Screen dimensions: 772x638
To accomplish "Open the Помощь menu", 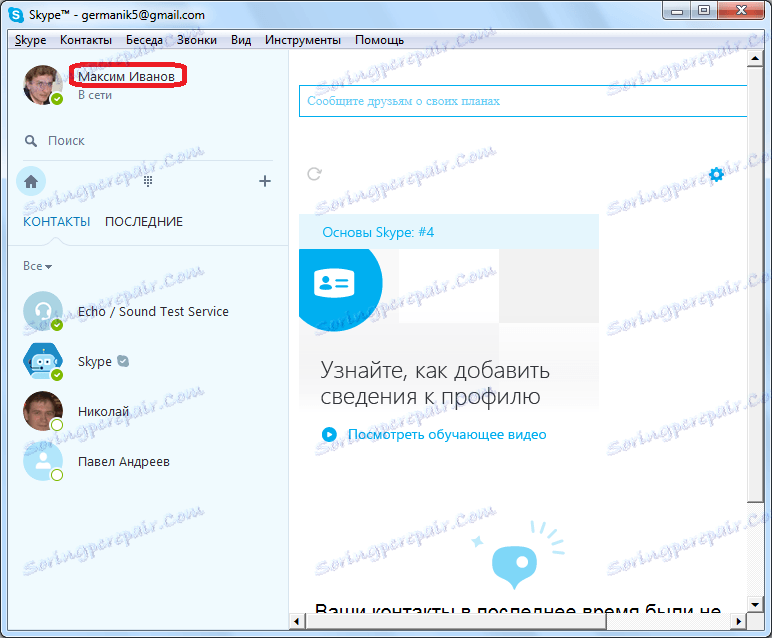I will pos(379,40).
